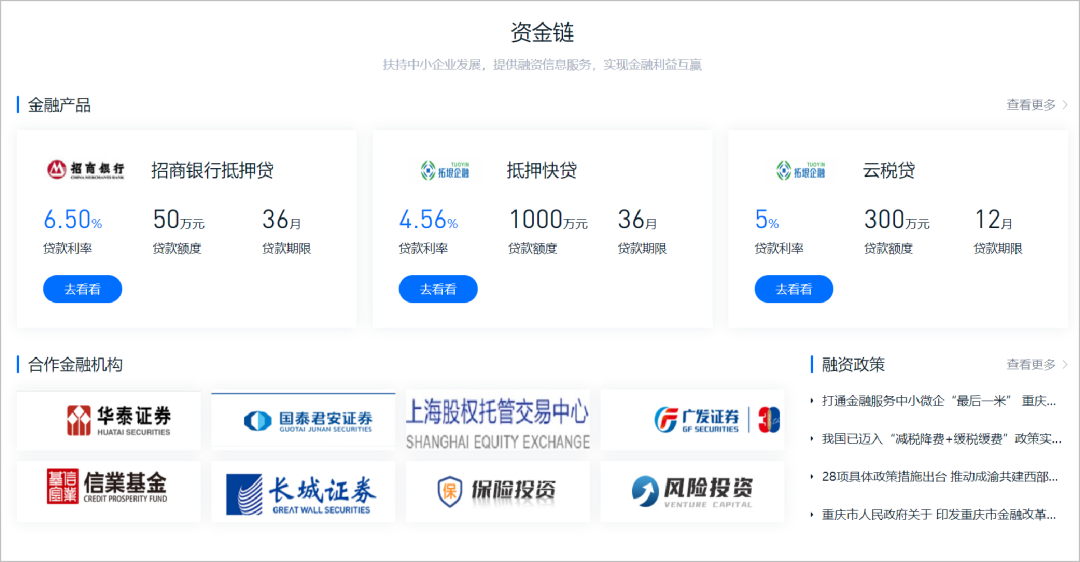Image resolution: width=1080 pixels, height=562 pixels.
Task: Click the 36月 term in 招商银行抵押贷 card
Action: 282,220
